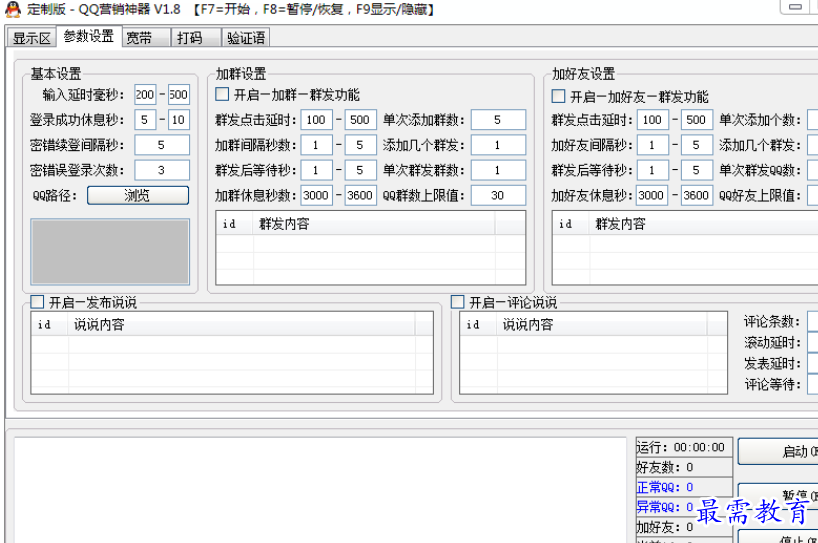Enable 开启-加好友-群发功能 checkbox

point(558,96)
